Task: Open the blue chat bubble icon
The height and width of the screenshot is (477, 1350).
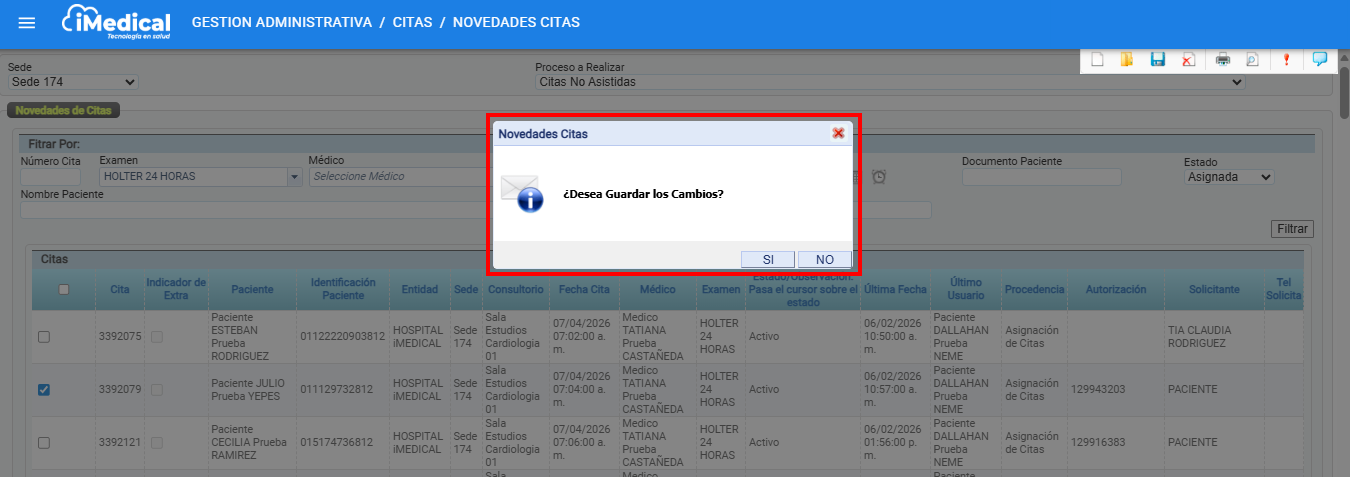Action: click(x=1319, y=59)
